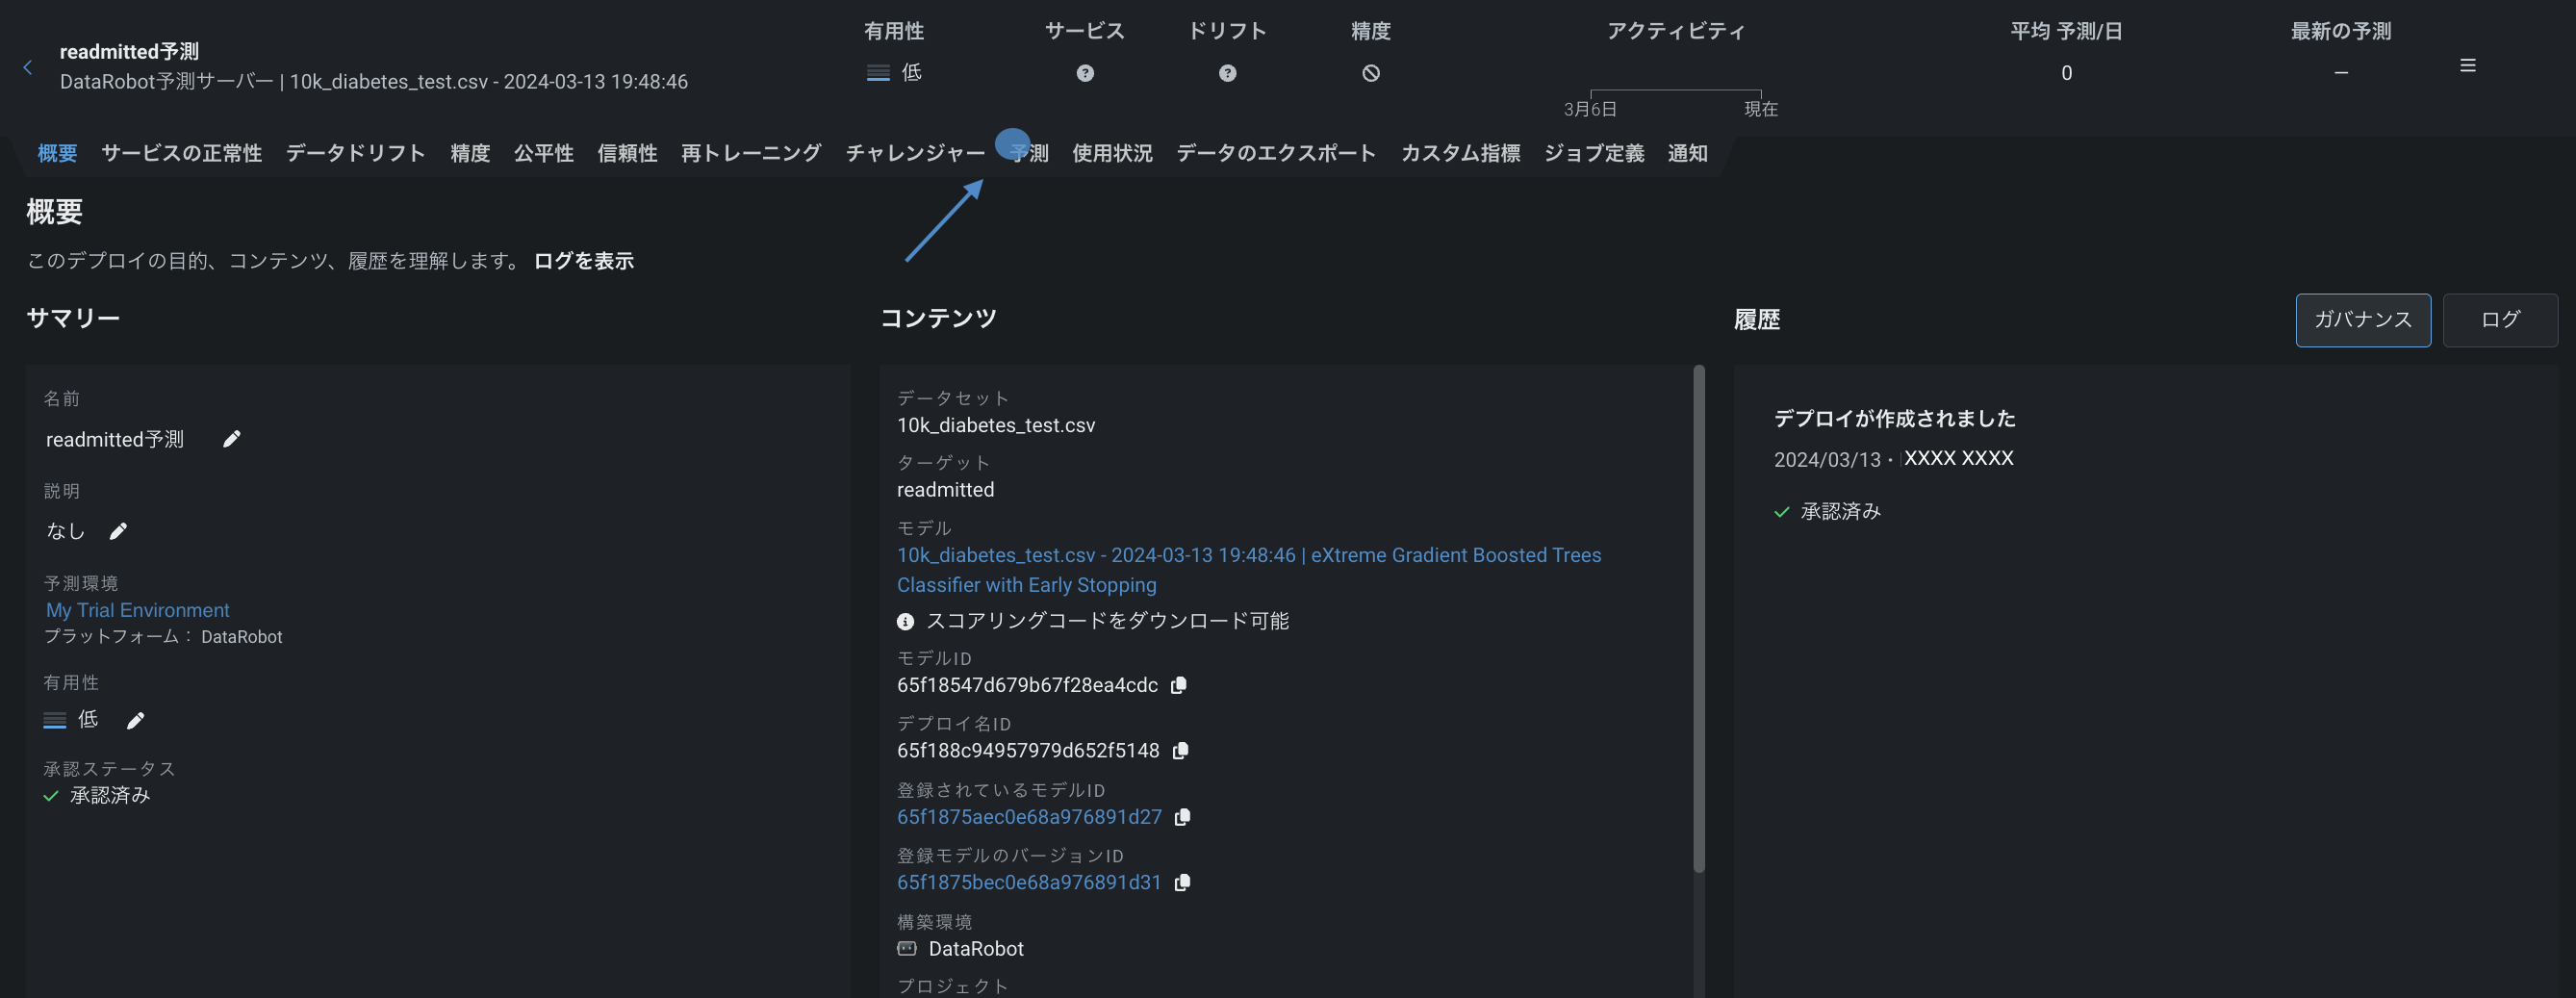
Task: Click the アクティビティ timeline chart
Action: (x=1675, y=92)
